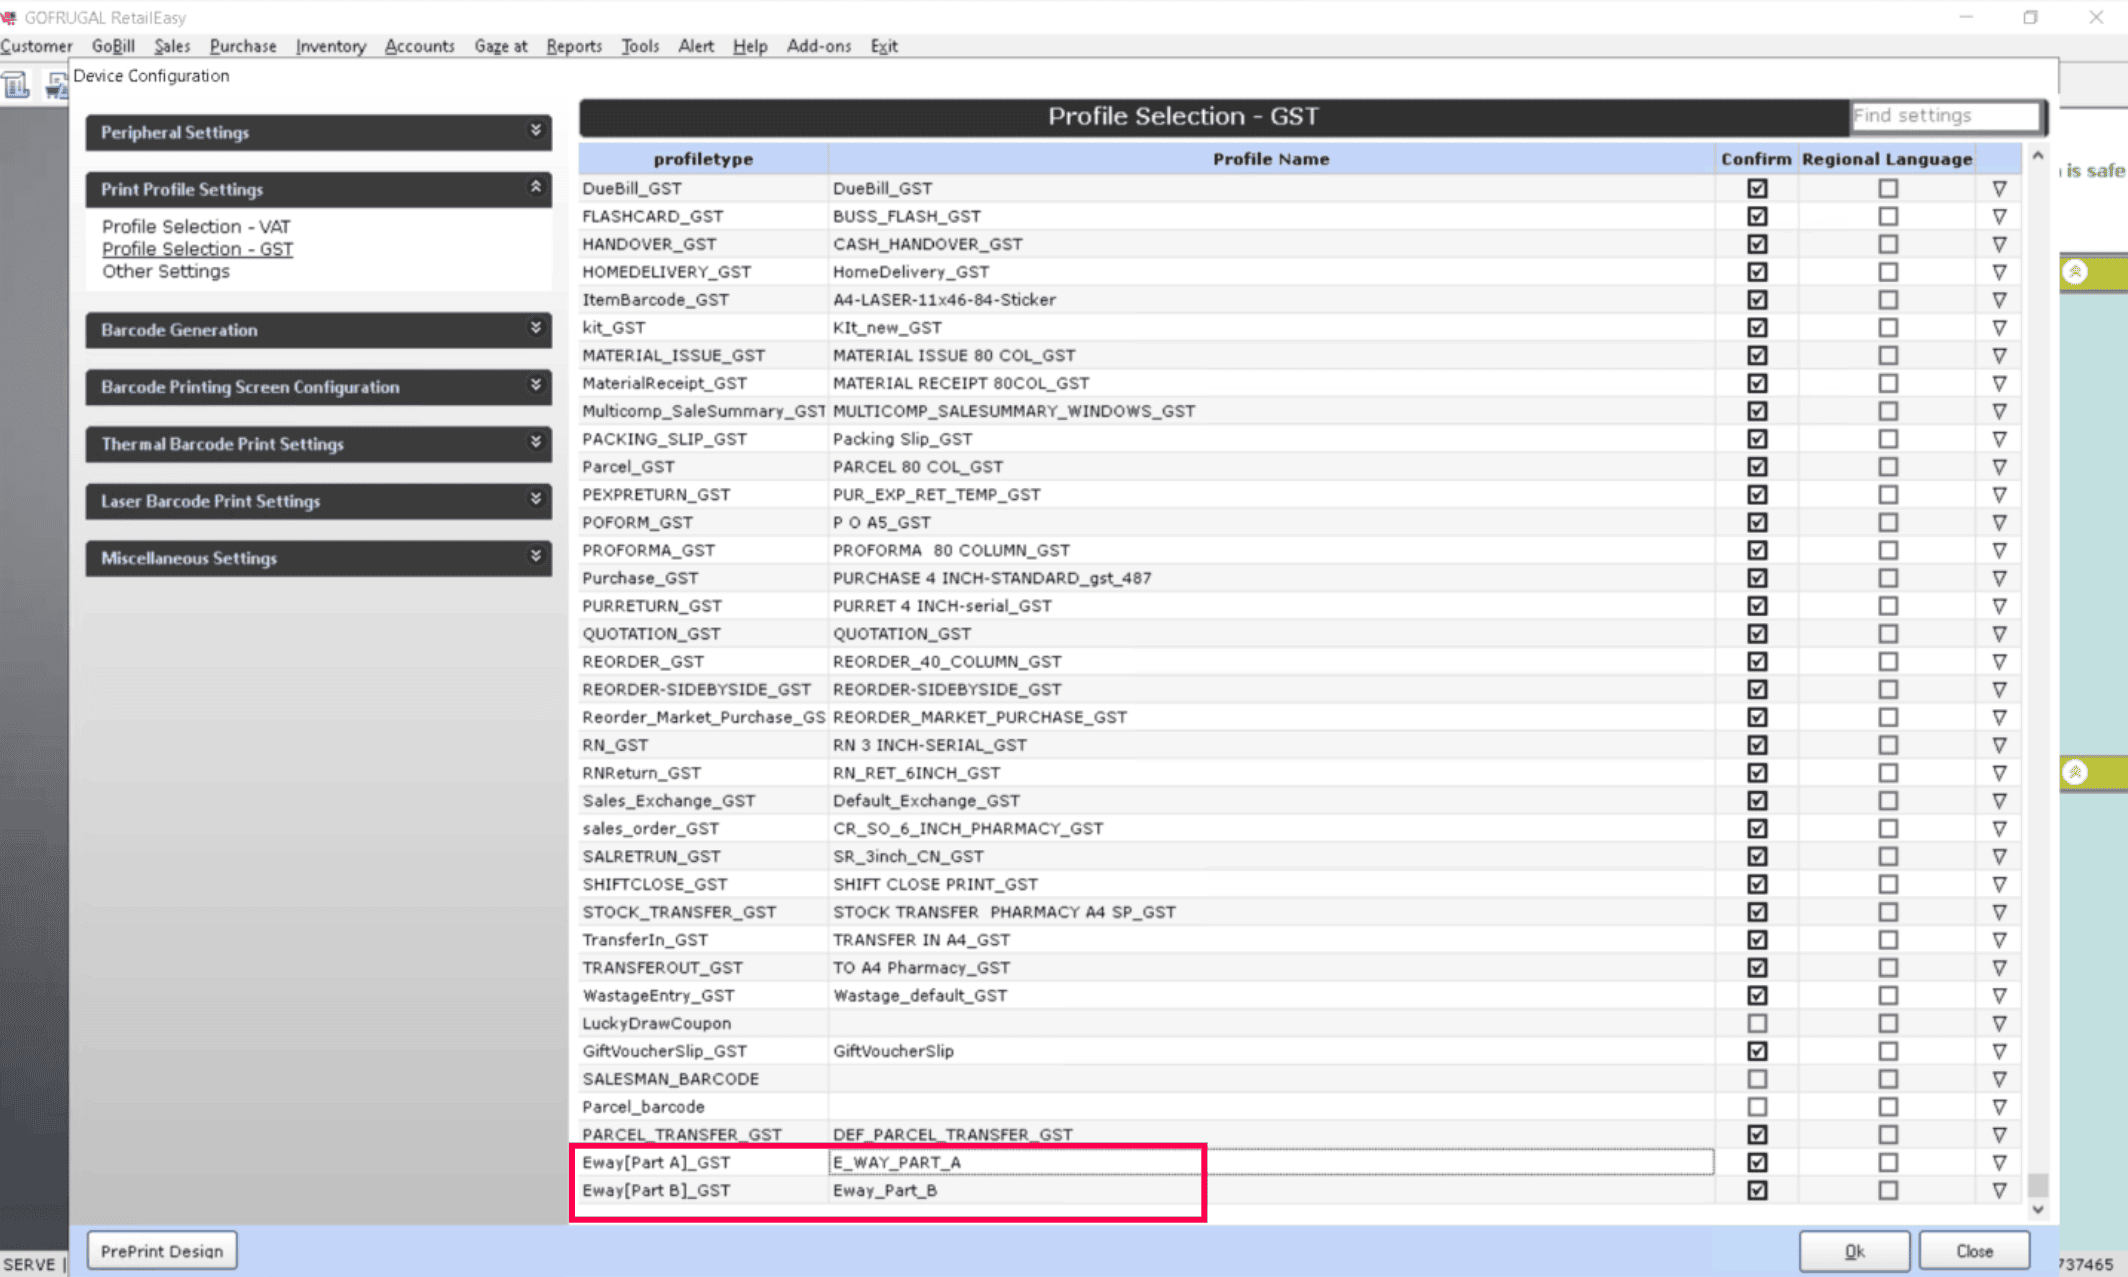Click the scroll down arrow of profile list
Screen dimensions: 2128x1277
pos(2038,1210)
